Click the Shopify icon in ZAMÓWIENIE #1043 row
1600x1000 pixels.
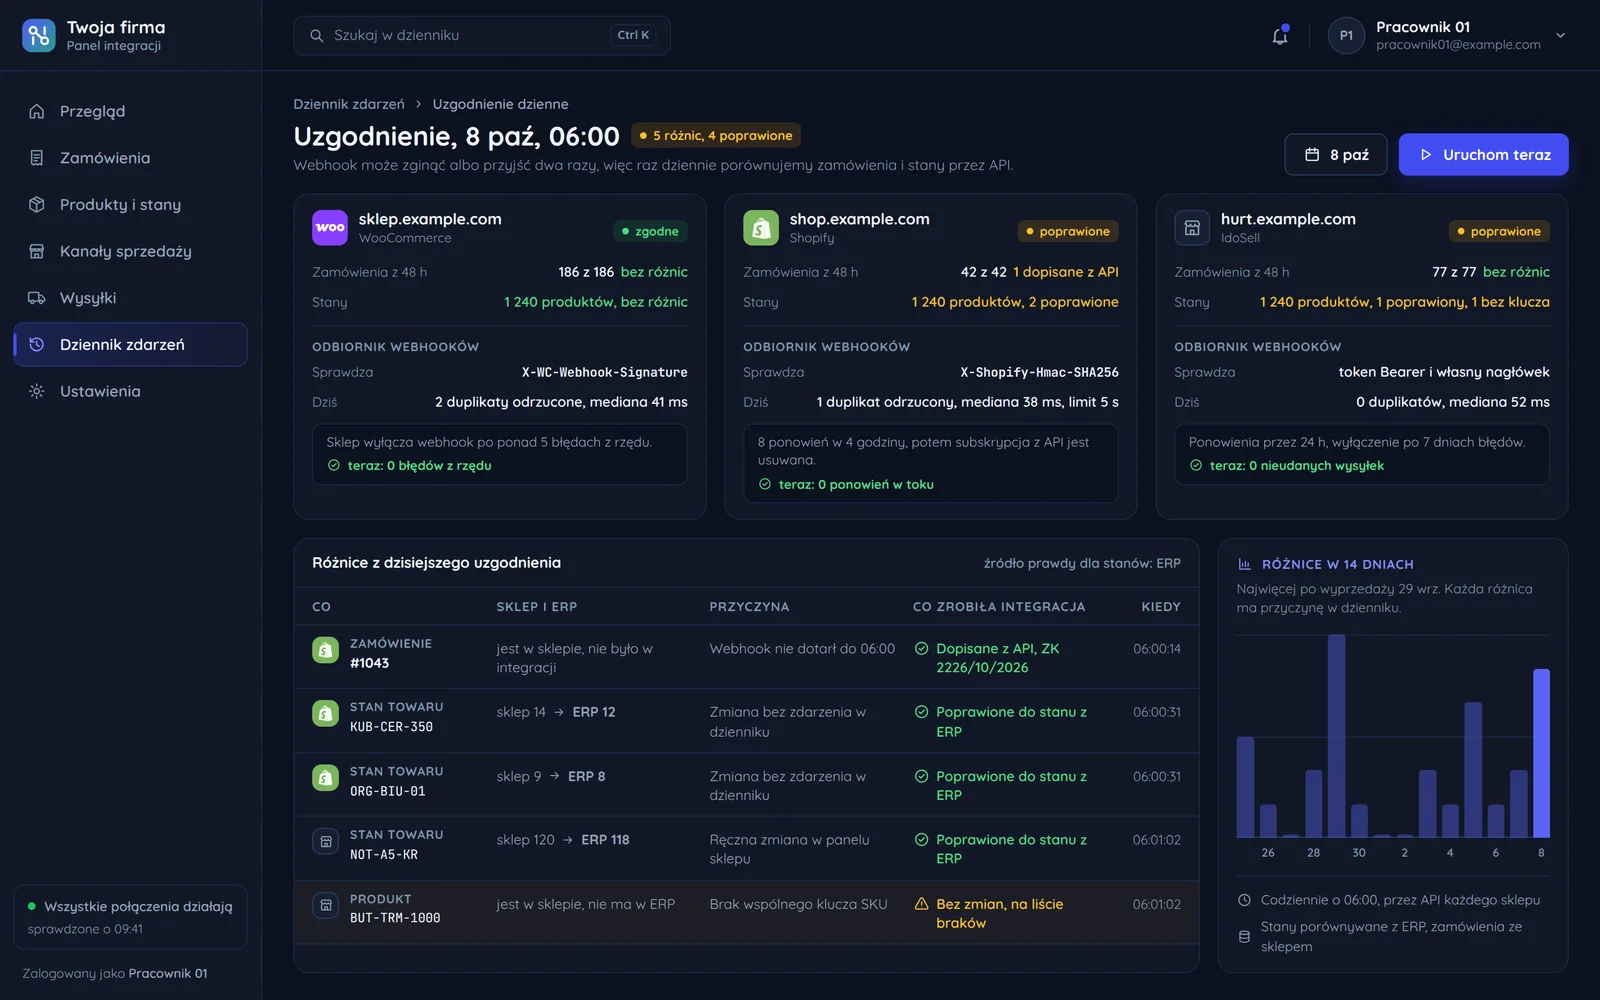(x=325, y=650)
